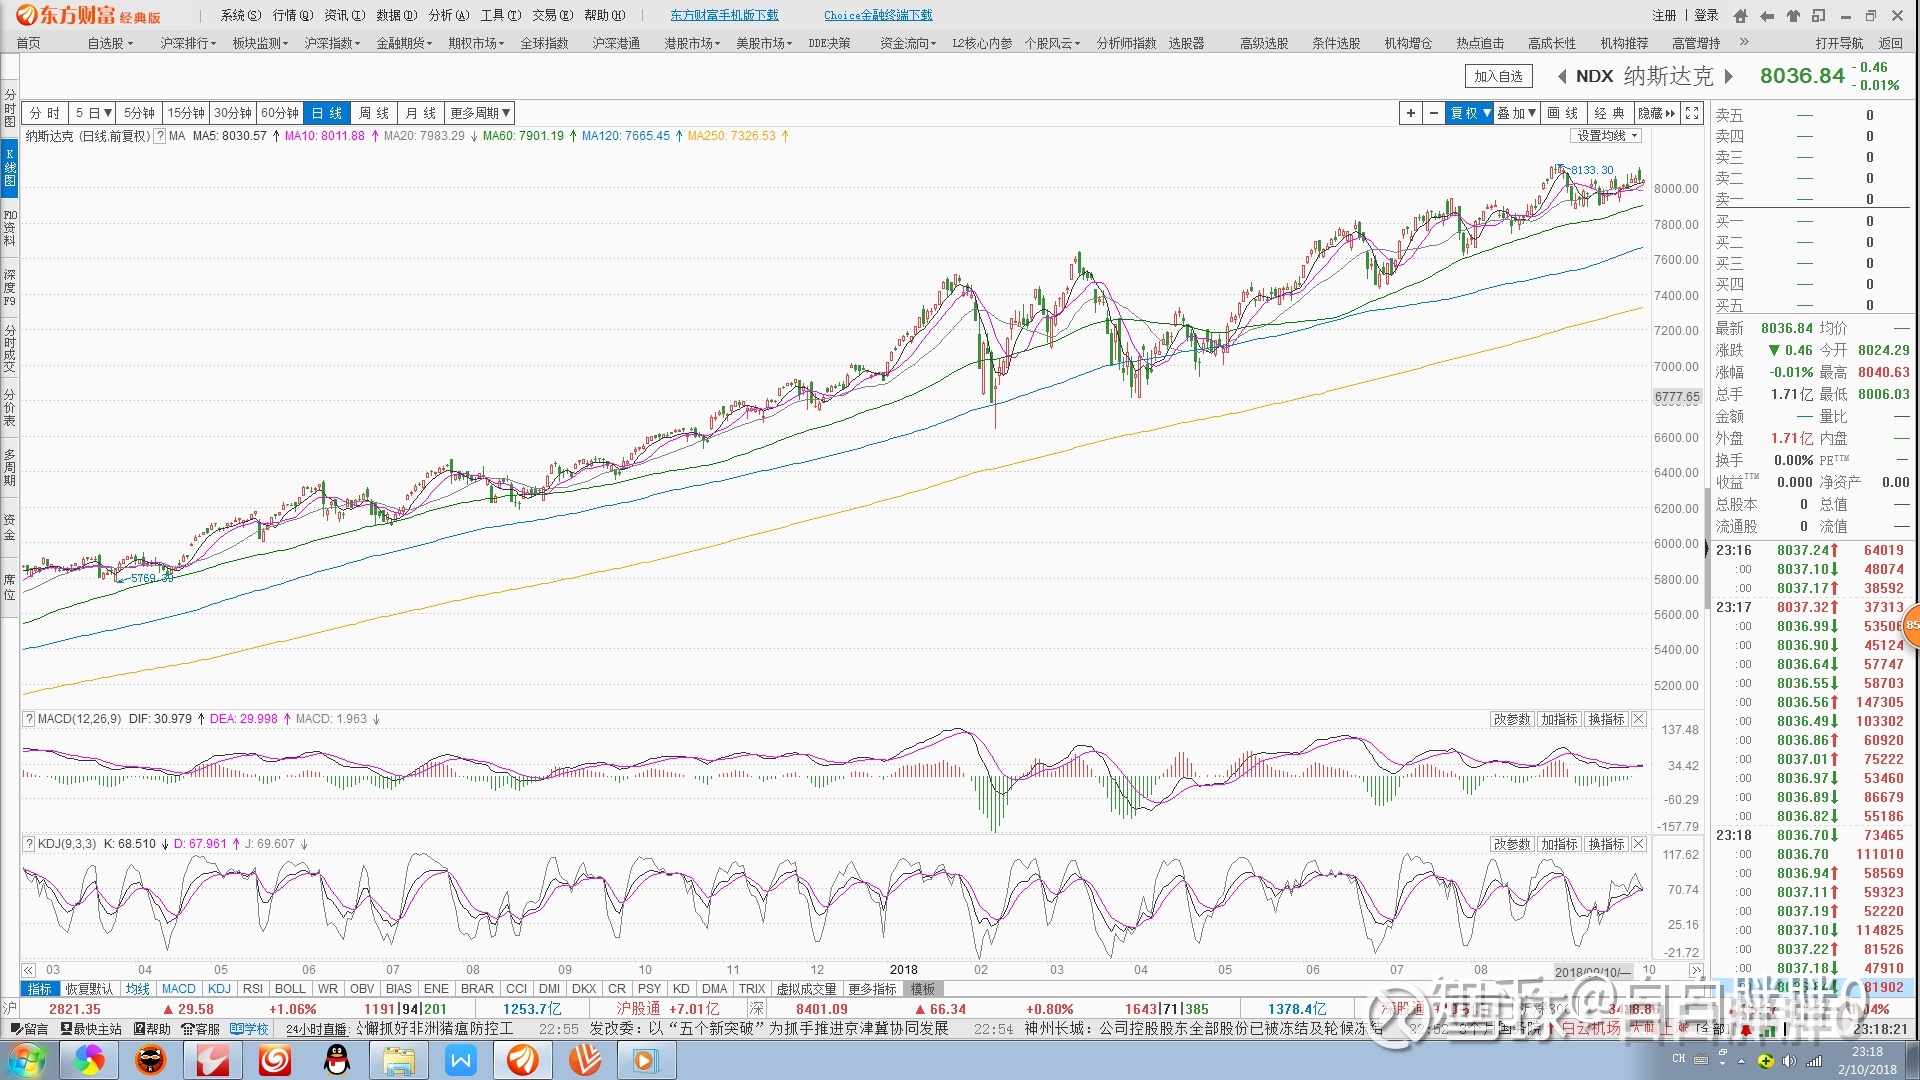1920x1080 pixels.
Task: Click the 加入自选 button
Action: [x=1498, y=76]
